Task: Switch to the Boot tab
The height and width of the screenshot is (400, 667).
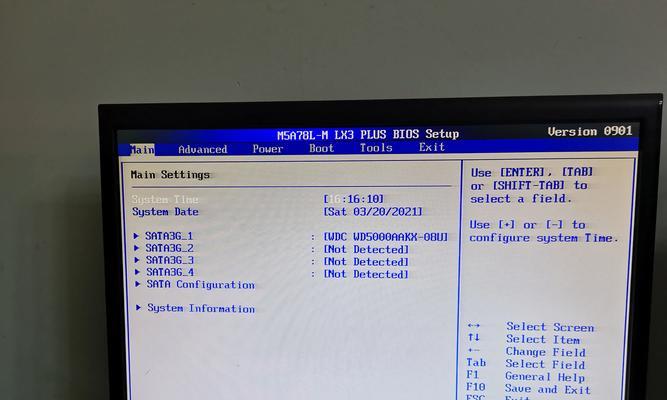Action: coord(322,148)
